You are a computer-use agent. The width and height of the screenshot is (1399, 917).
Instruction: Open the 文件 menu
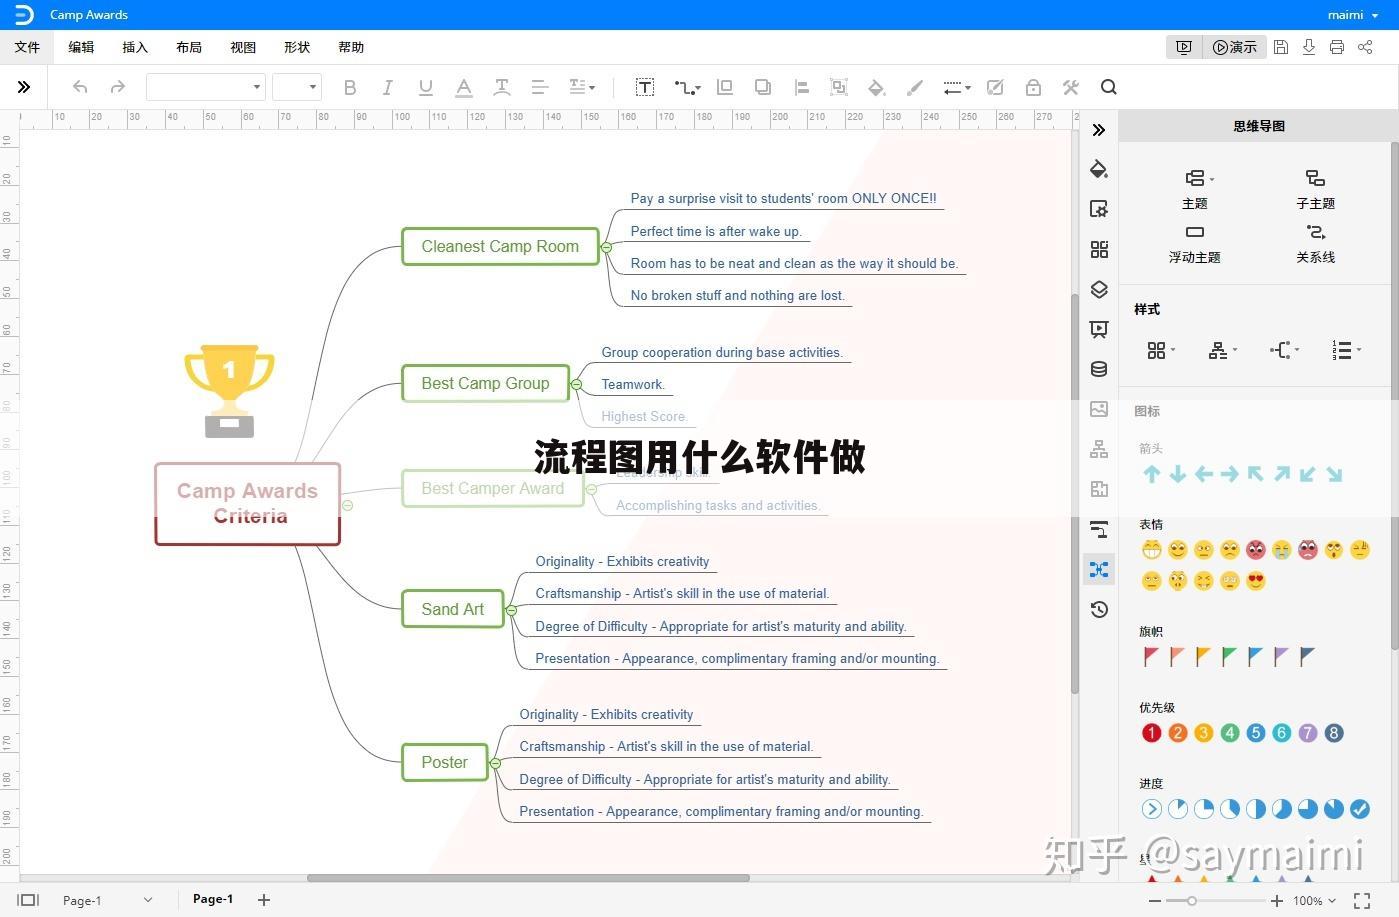pyautogui.click(x=27, y=47)
